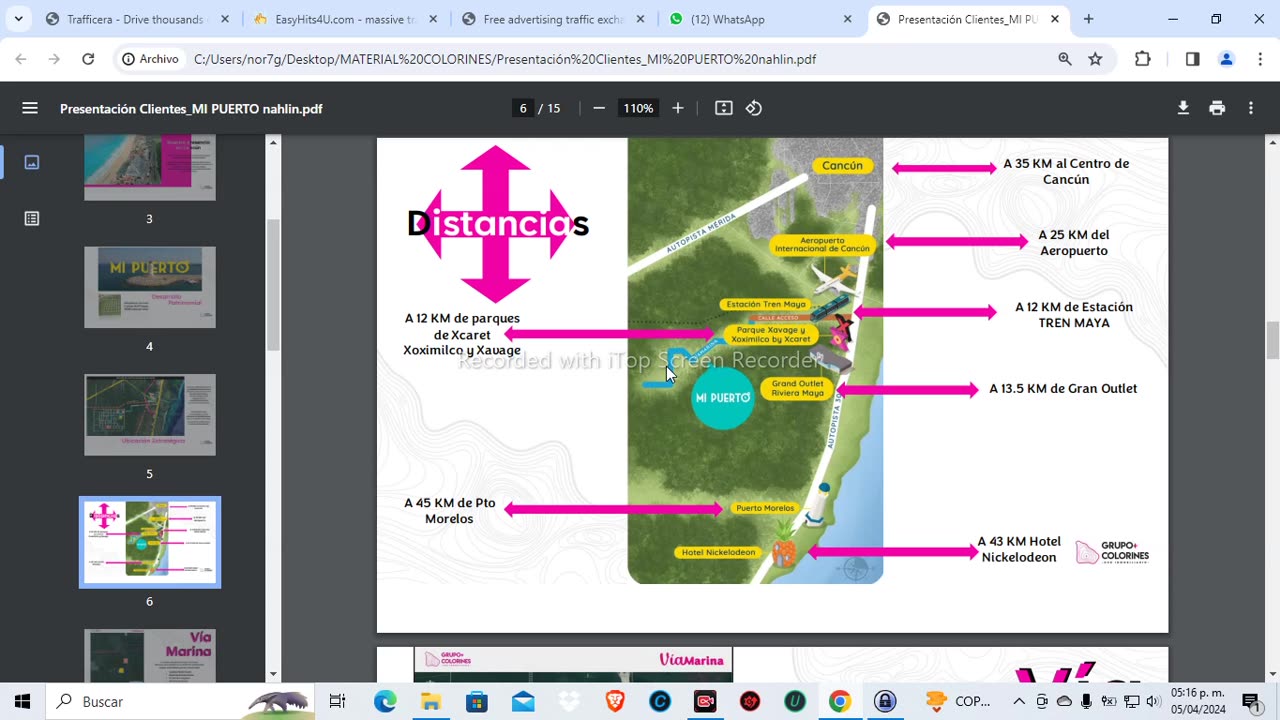Open the Windows Start menu
The image size is (1280, 720).
click(22, 701)
